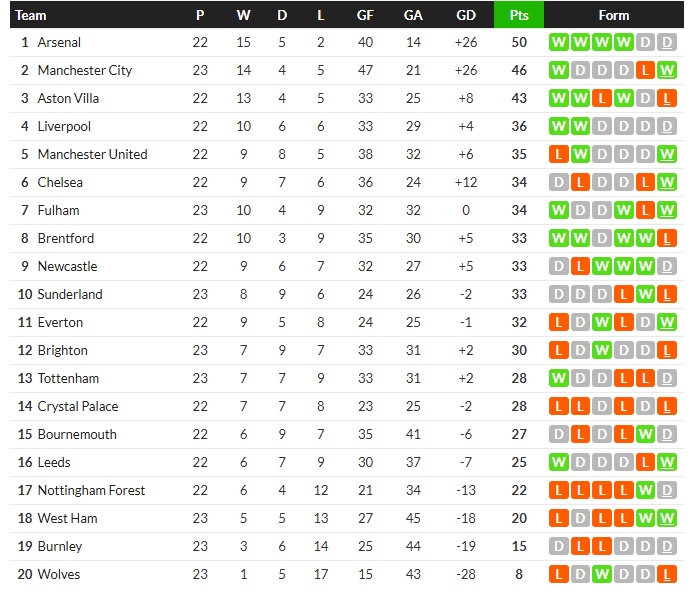Click Manchester United's only loss form badge
The width and height of the screenshot is (698, 596).
pos(558,155)
